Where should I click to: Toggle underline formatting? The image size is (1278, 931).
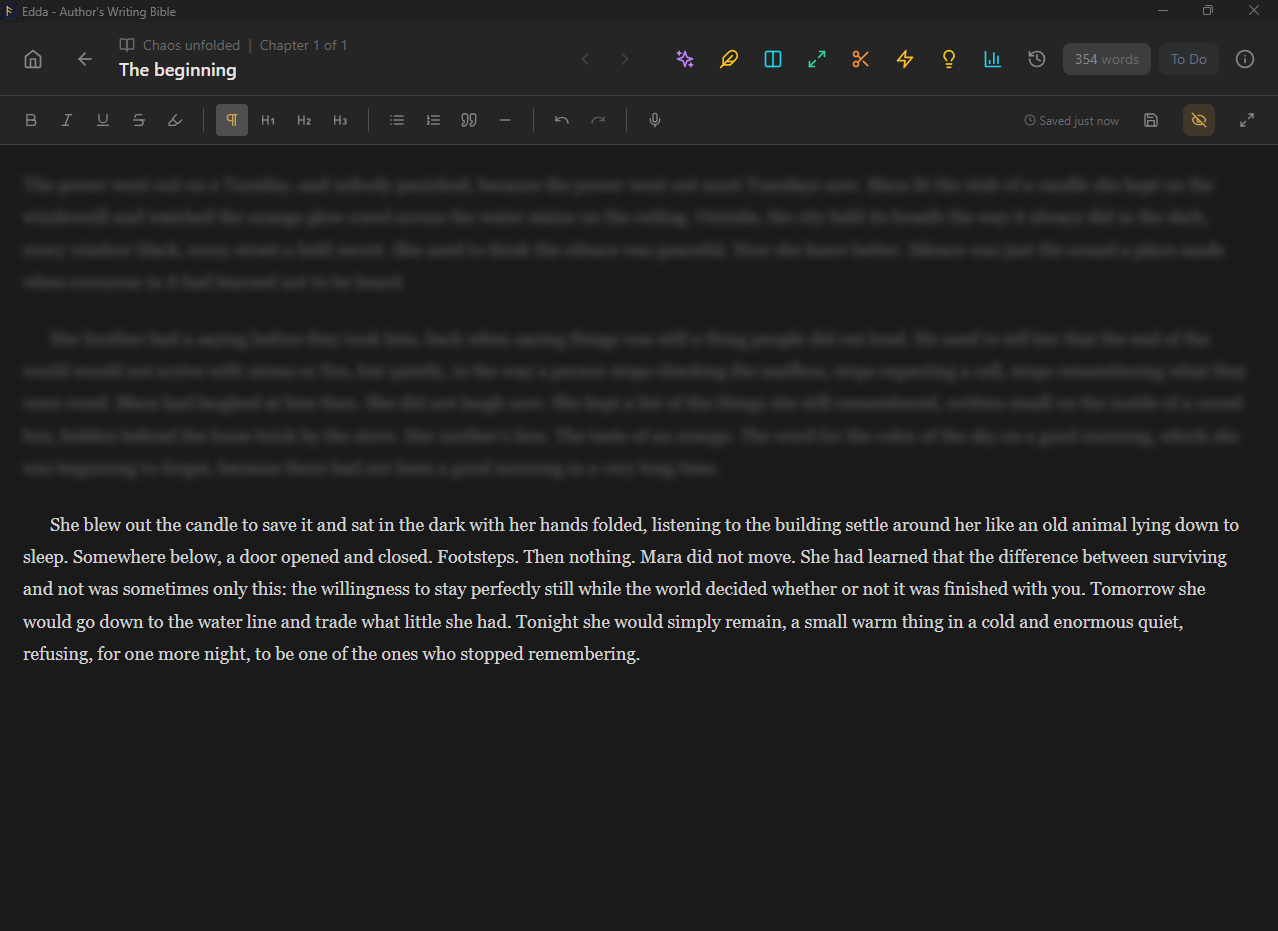tap(103, 120)
